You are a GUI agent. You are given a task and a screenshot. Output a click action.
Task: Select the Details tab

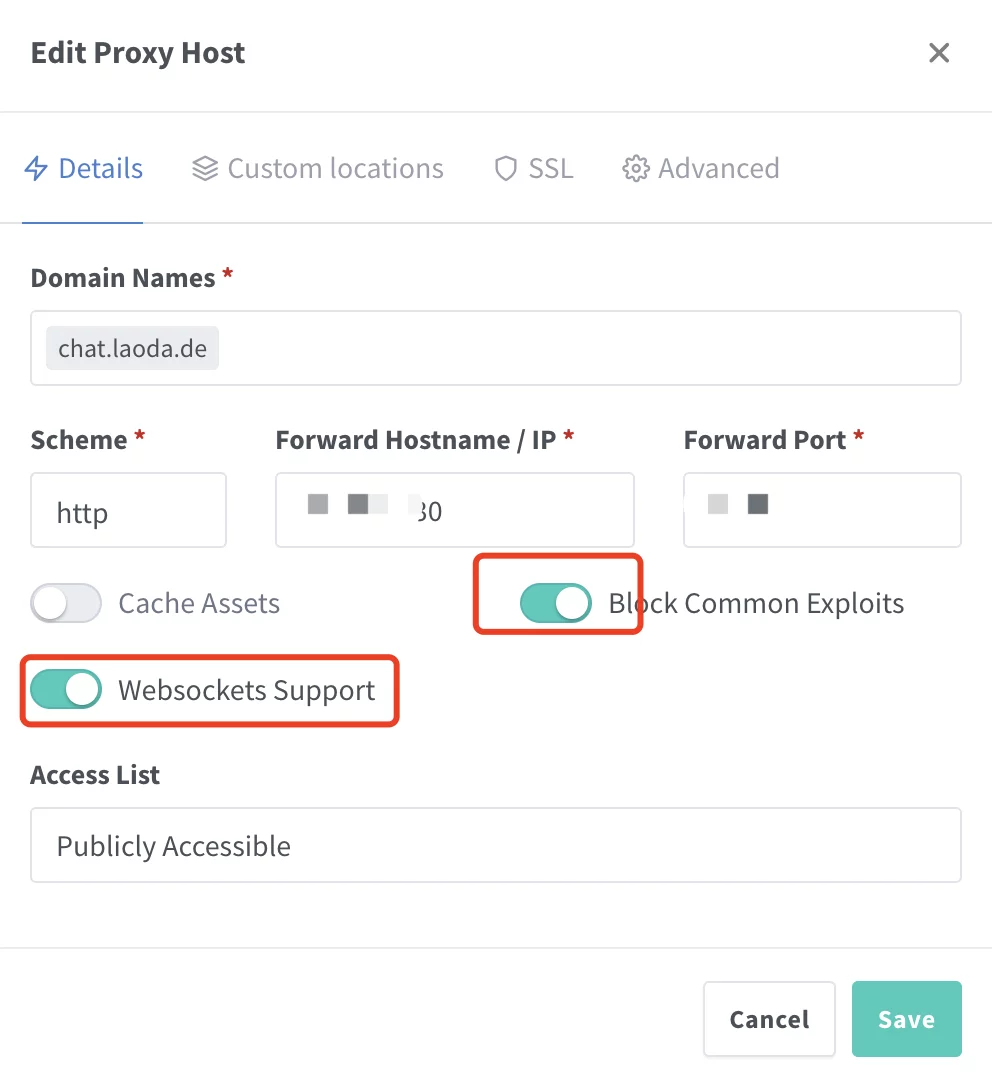pyautogui.click(x=100, y=169)
